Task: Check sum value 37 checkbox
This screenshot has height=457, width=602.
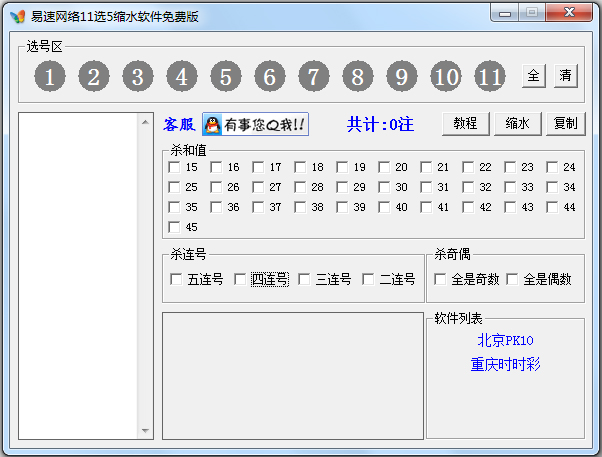Action: 258,207
